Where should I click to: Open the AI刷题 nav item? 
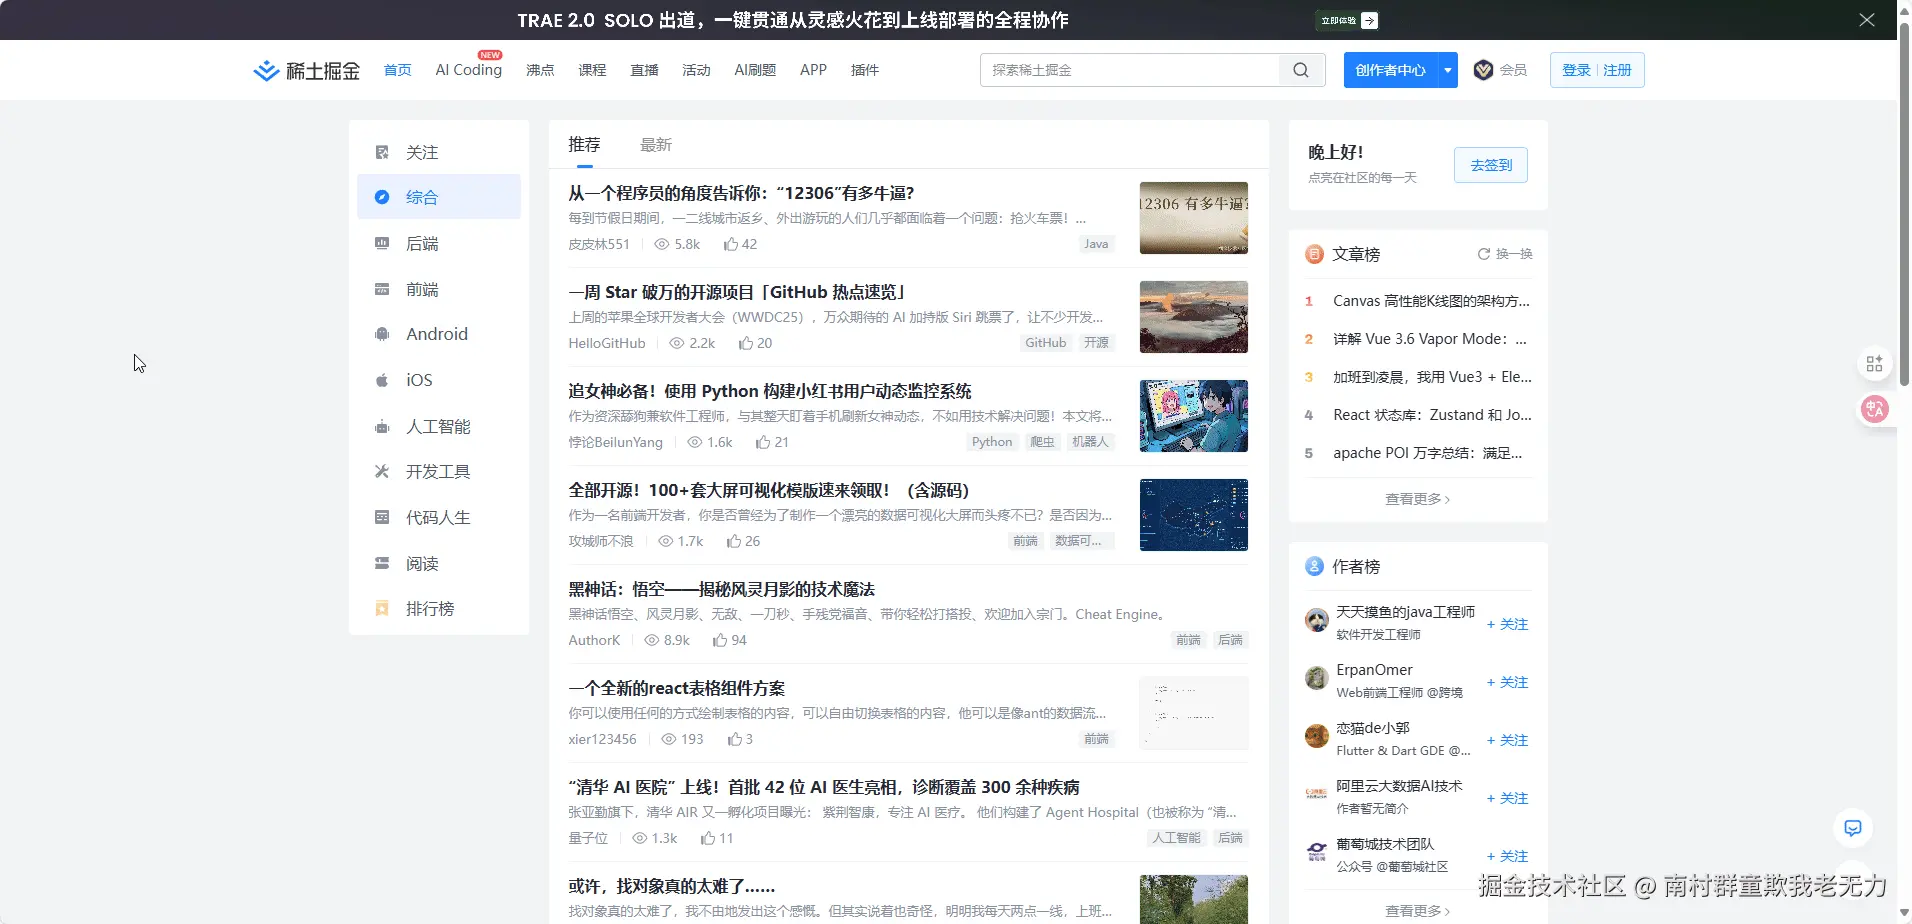755,70
